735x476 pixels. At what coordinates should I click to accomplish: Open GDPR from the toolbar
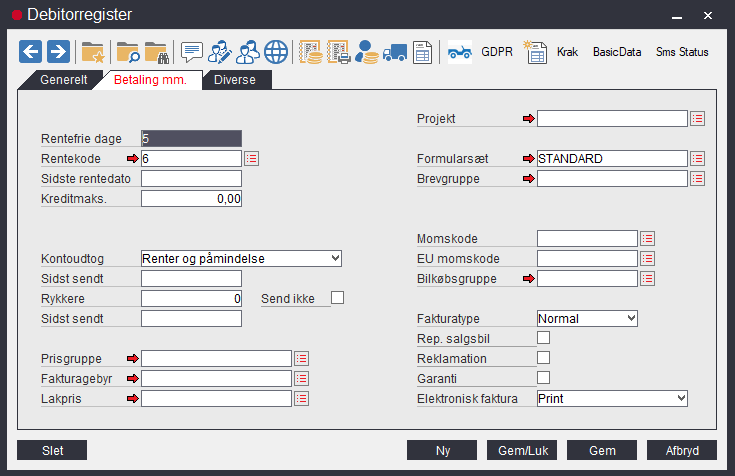[x=497, y=52]
